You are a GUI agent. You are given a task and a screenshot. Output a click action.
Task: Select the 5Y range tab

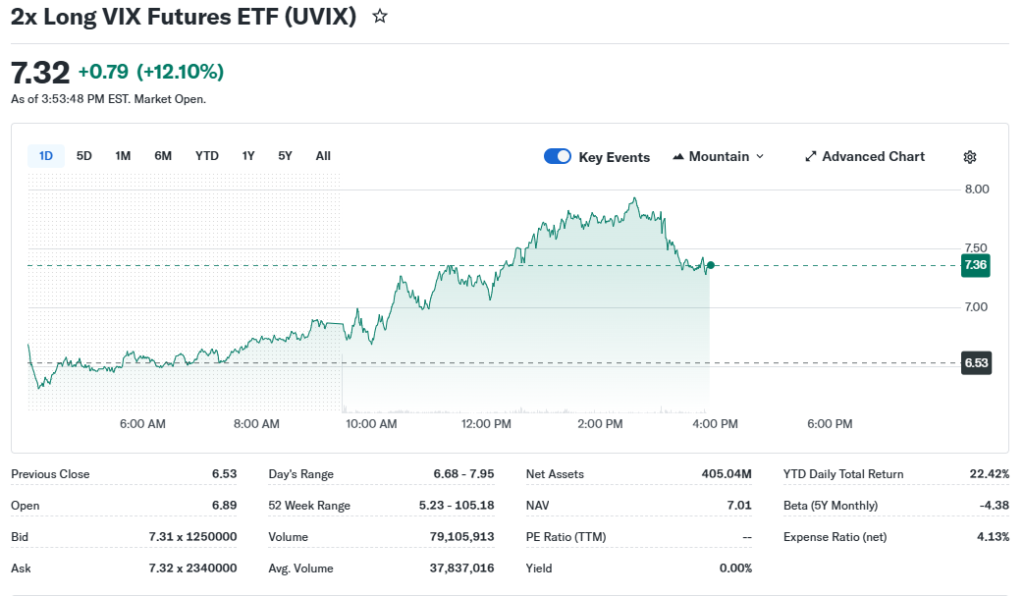285,156
